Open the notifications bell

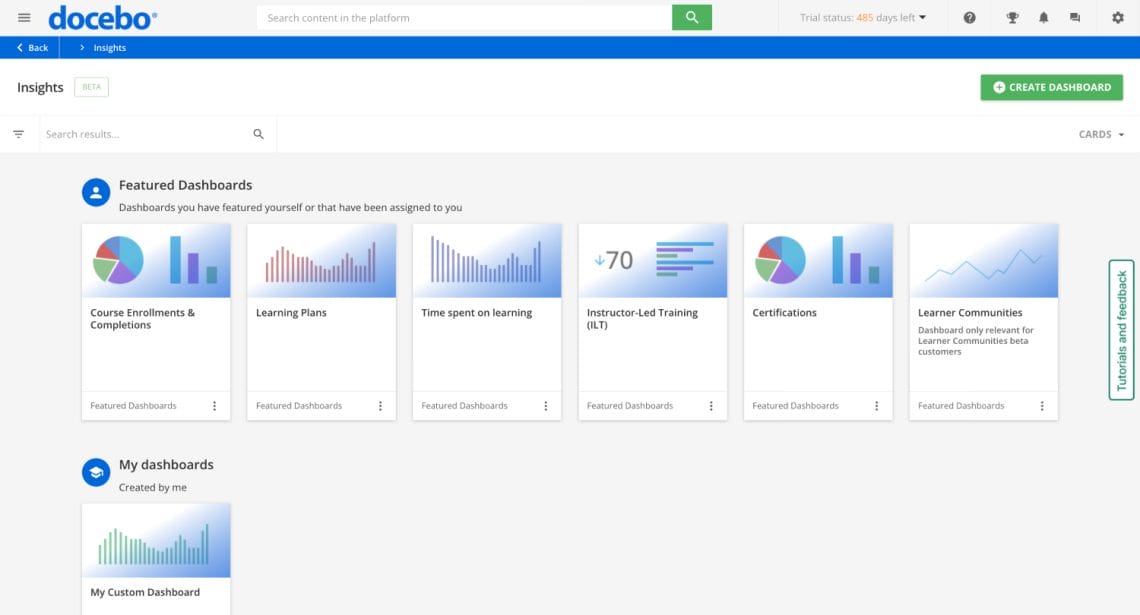pos(1044,18)
